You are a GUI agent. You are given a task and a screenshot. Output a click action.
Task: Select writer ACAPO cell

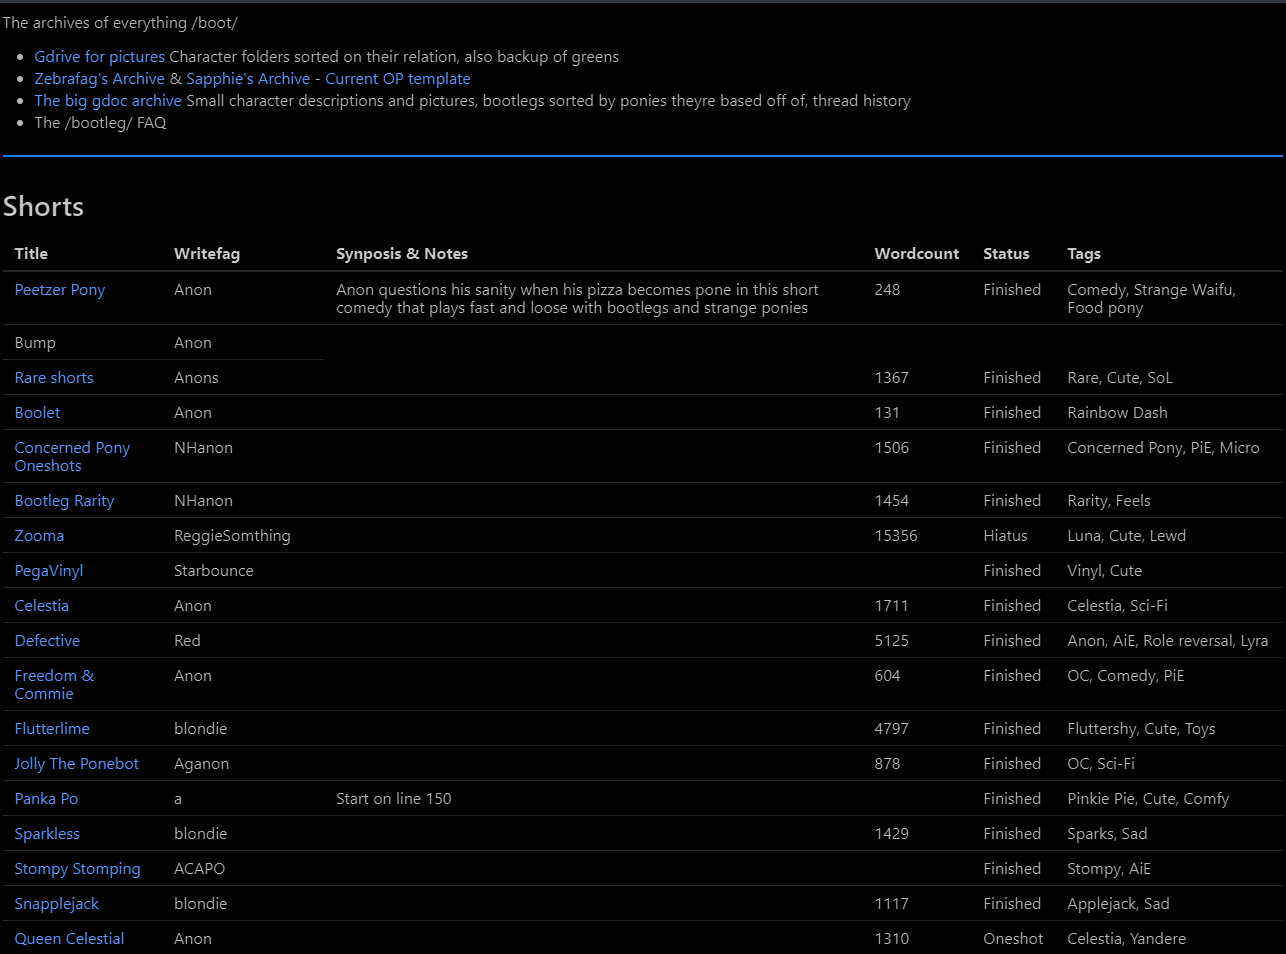pyautogui.click(x=200, y=869)
